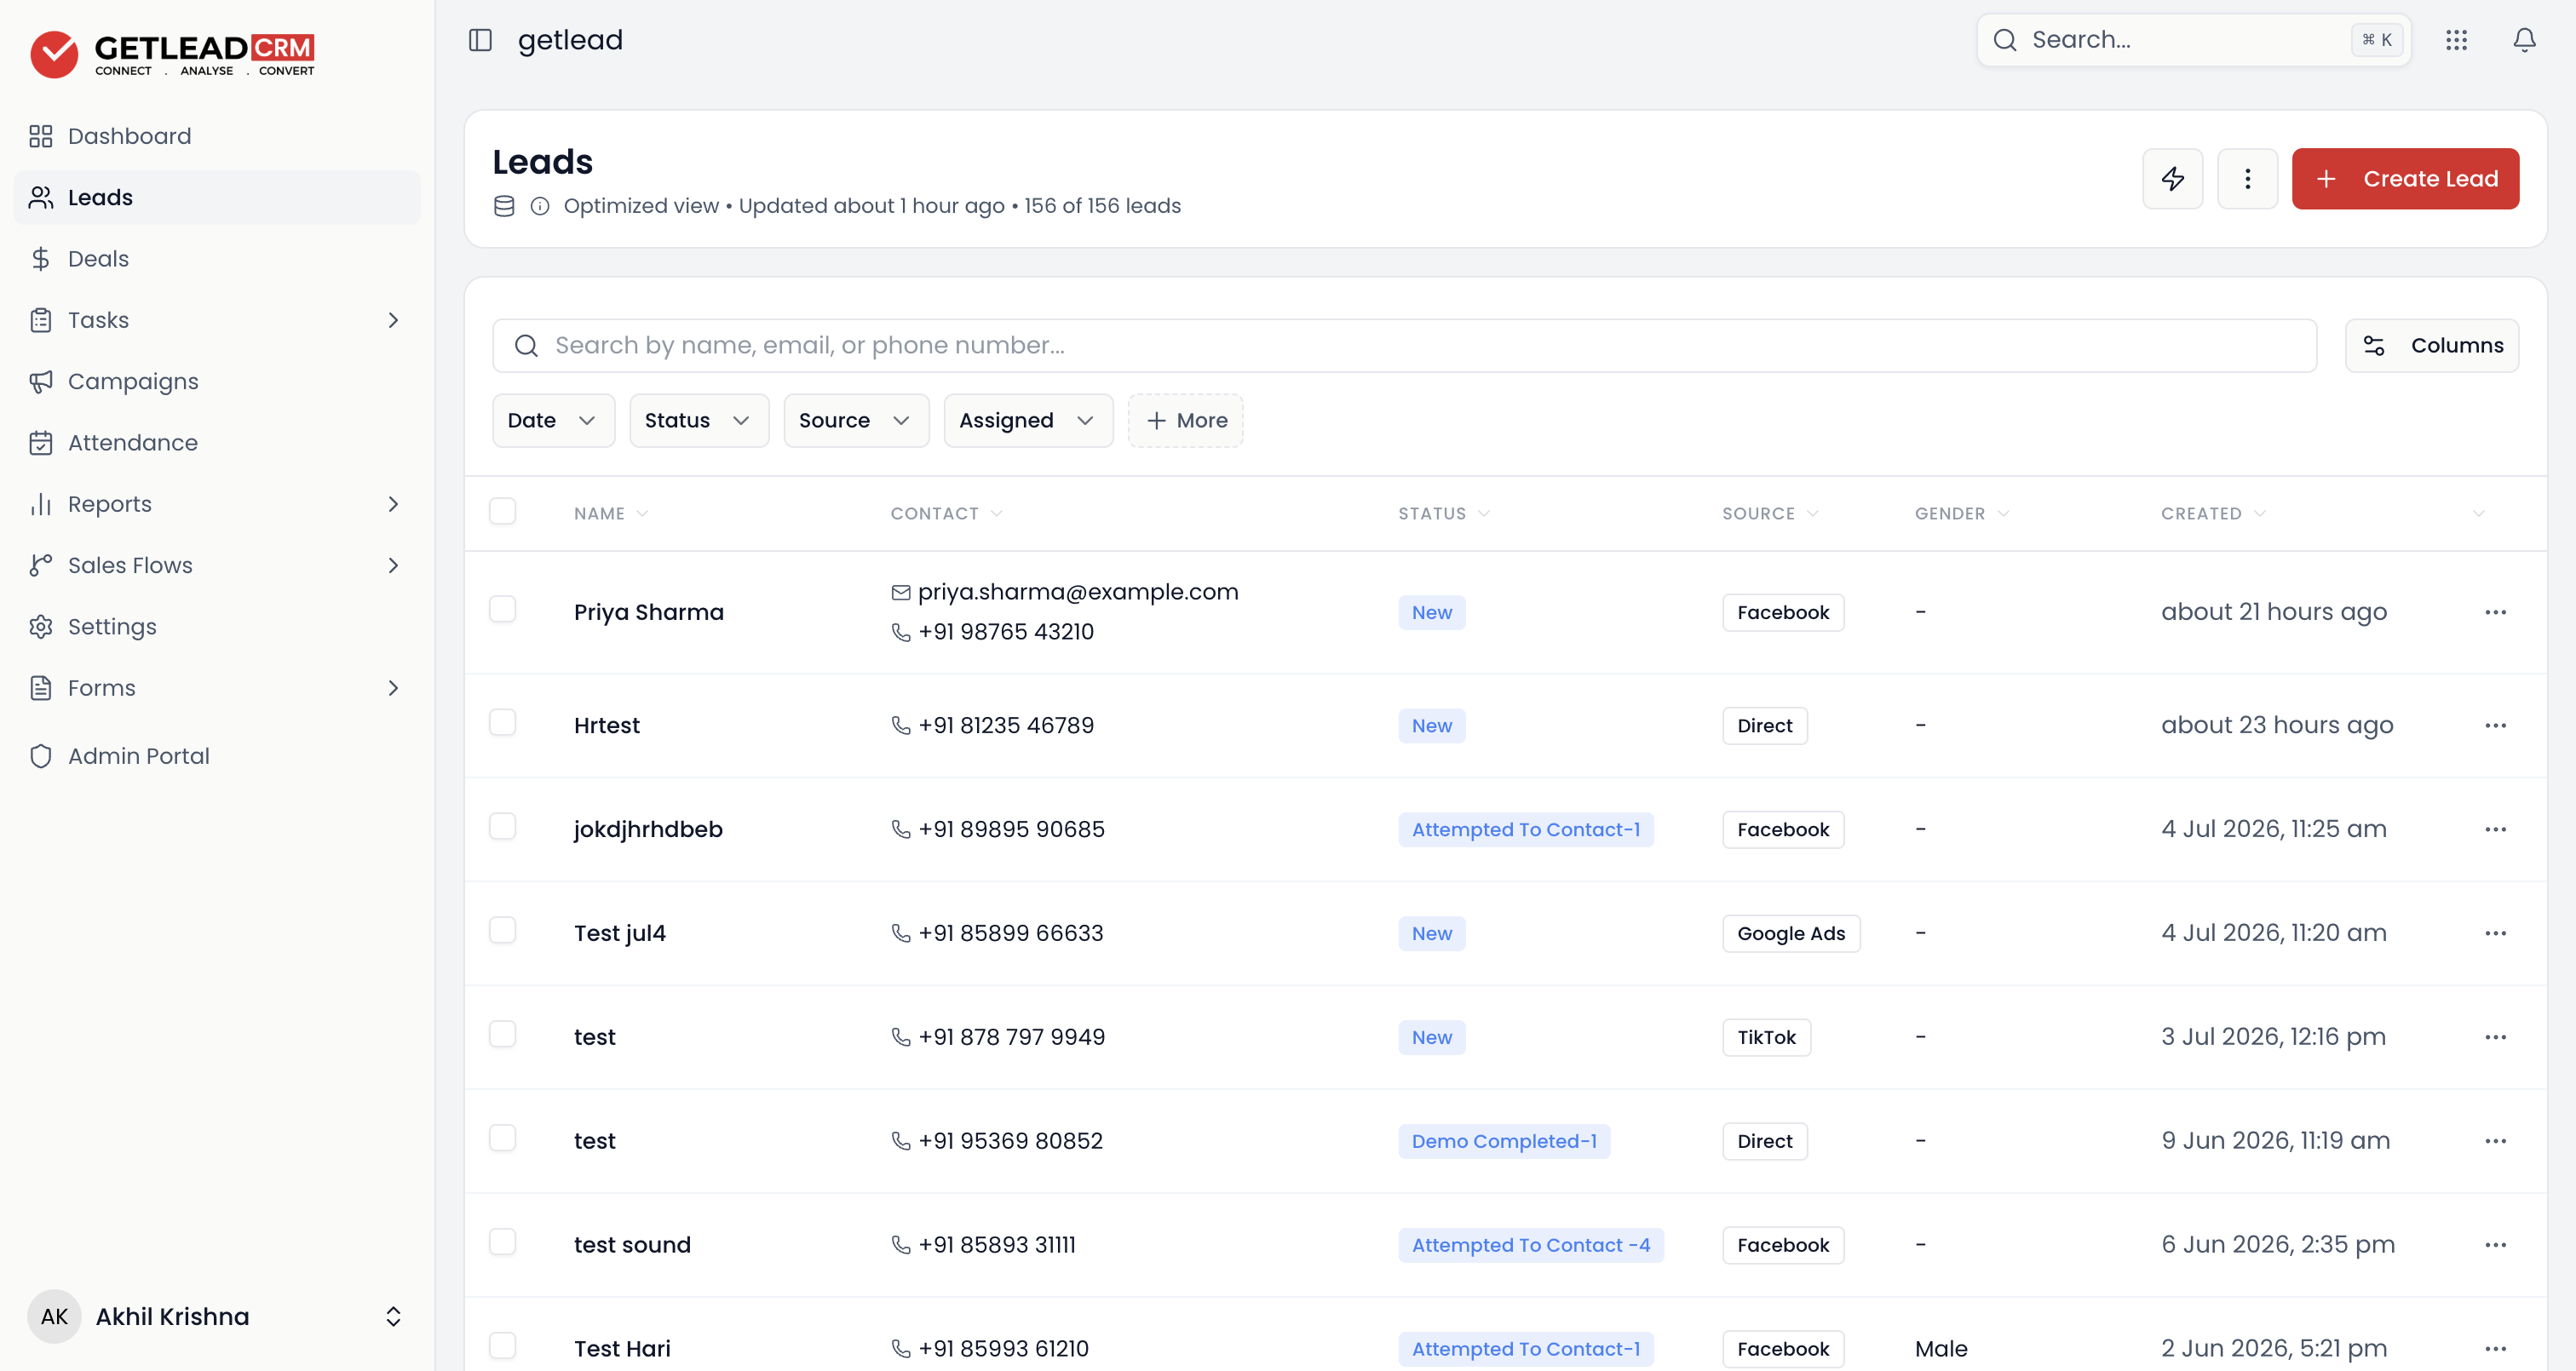
Task: Click the New status badge for Priya Sharma
Action: click(x=1431, y=613)
